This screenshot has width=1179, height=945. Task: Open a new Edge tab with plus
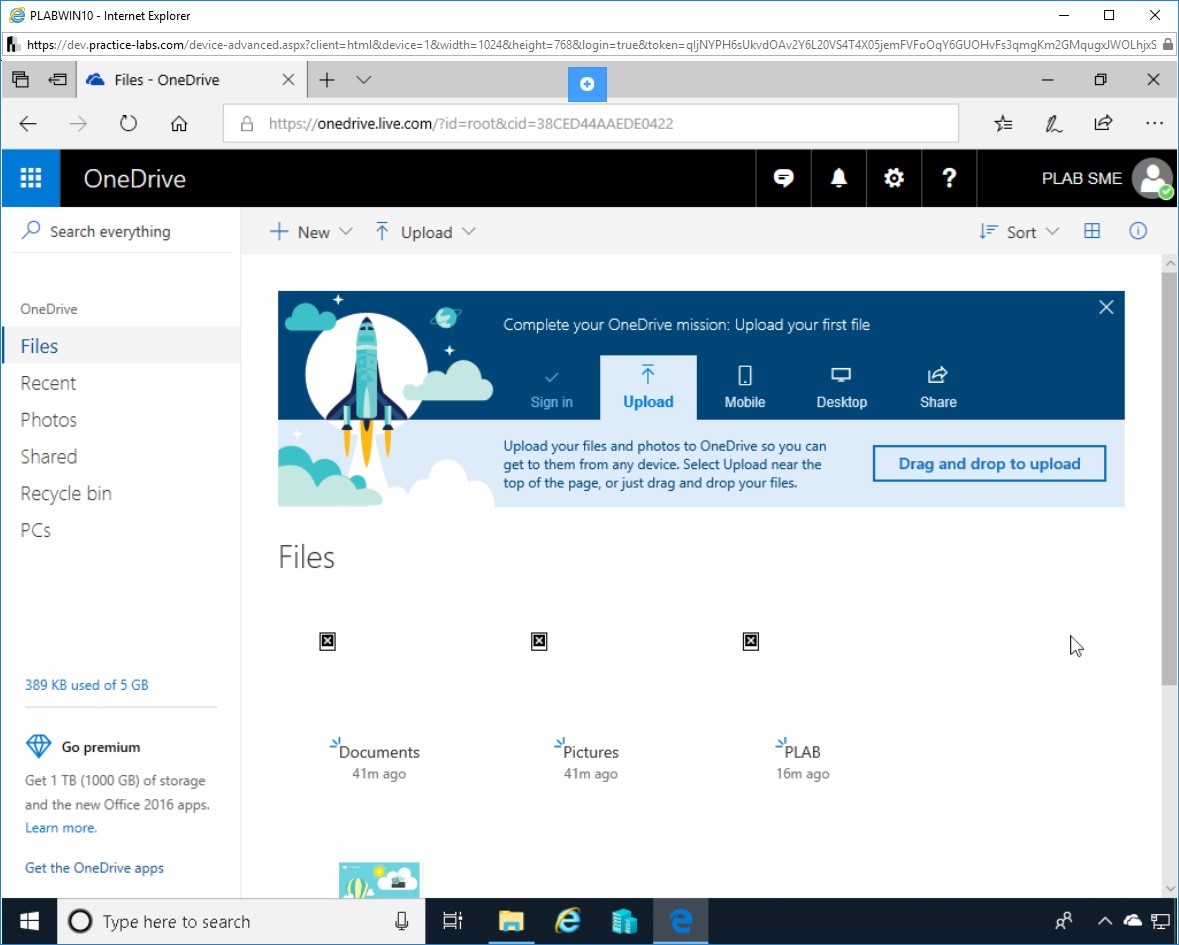pos(326,80)
